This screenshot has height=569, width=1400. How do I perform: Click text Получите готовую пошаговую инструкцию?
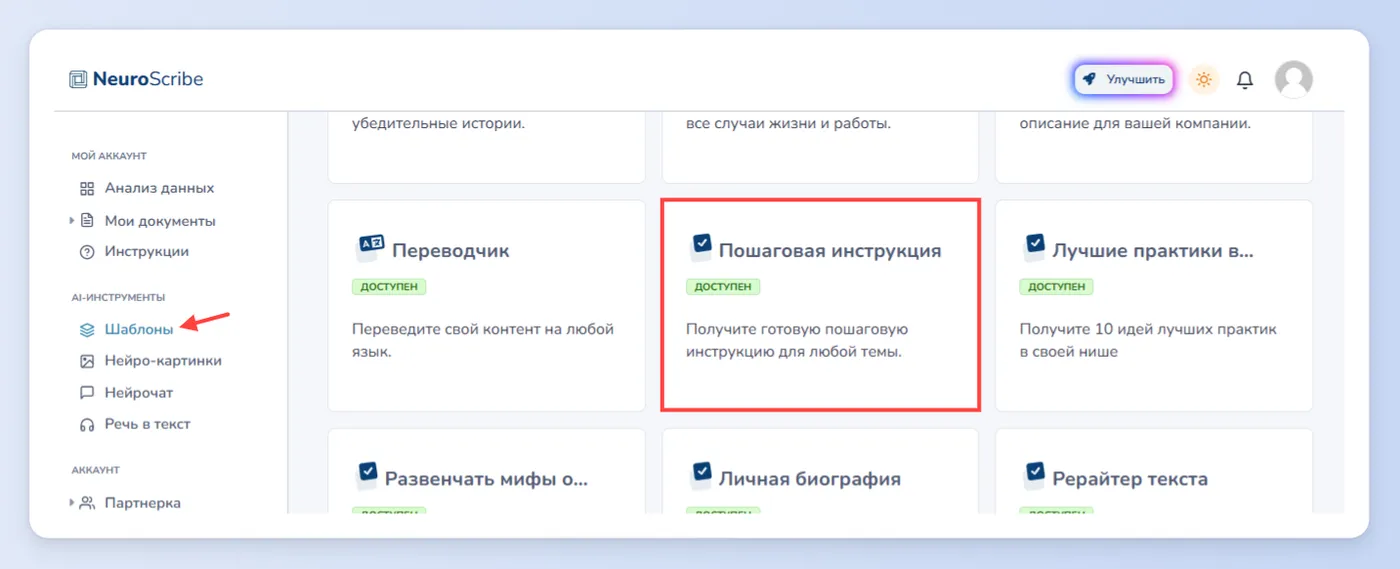tap(797, 339)
